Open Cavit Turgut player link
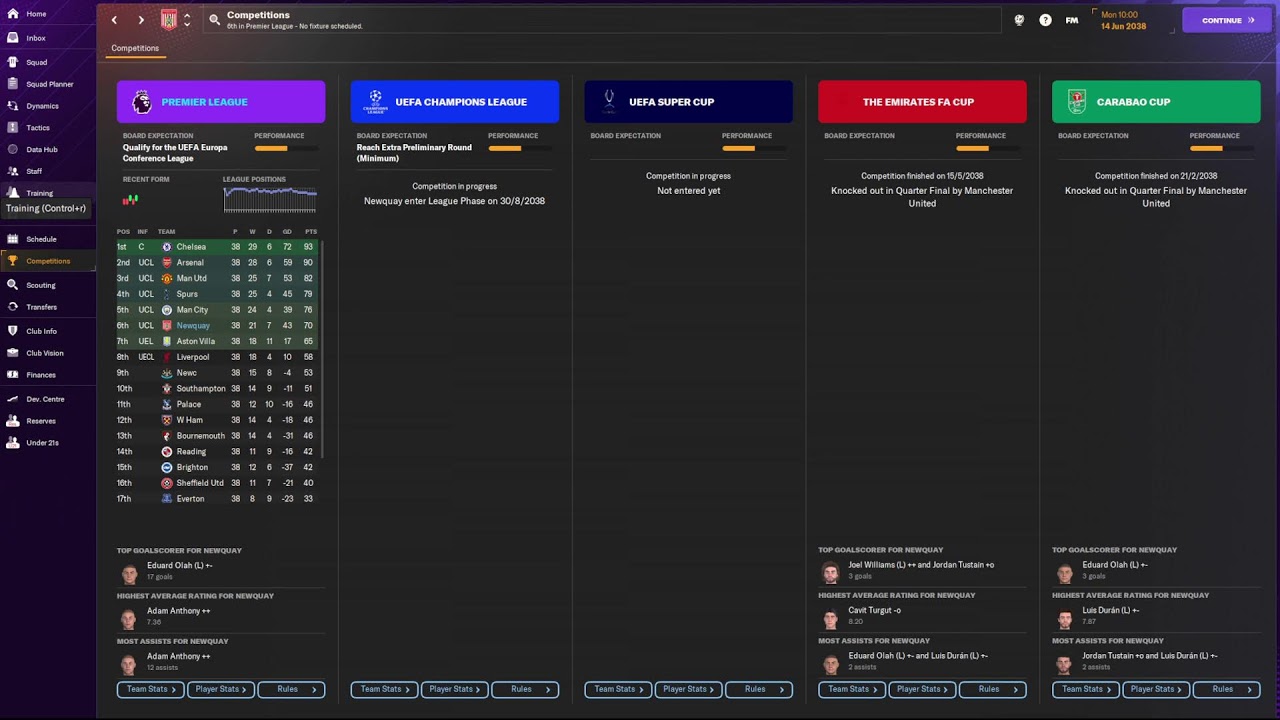 (x=874, y=611)
